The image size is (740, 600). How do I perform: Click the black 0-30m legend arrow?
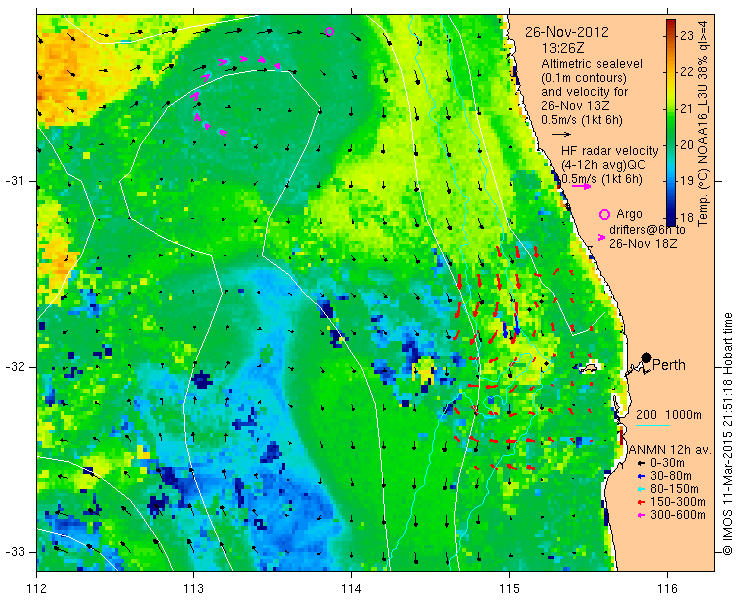639,463
